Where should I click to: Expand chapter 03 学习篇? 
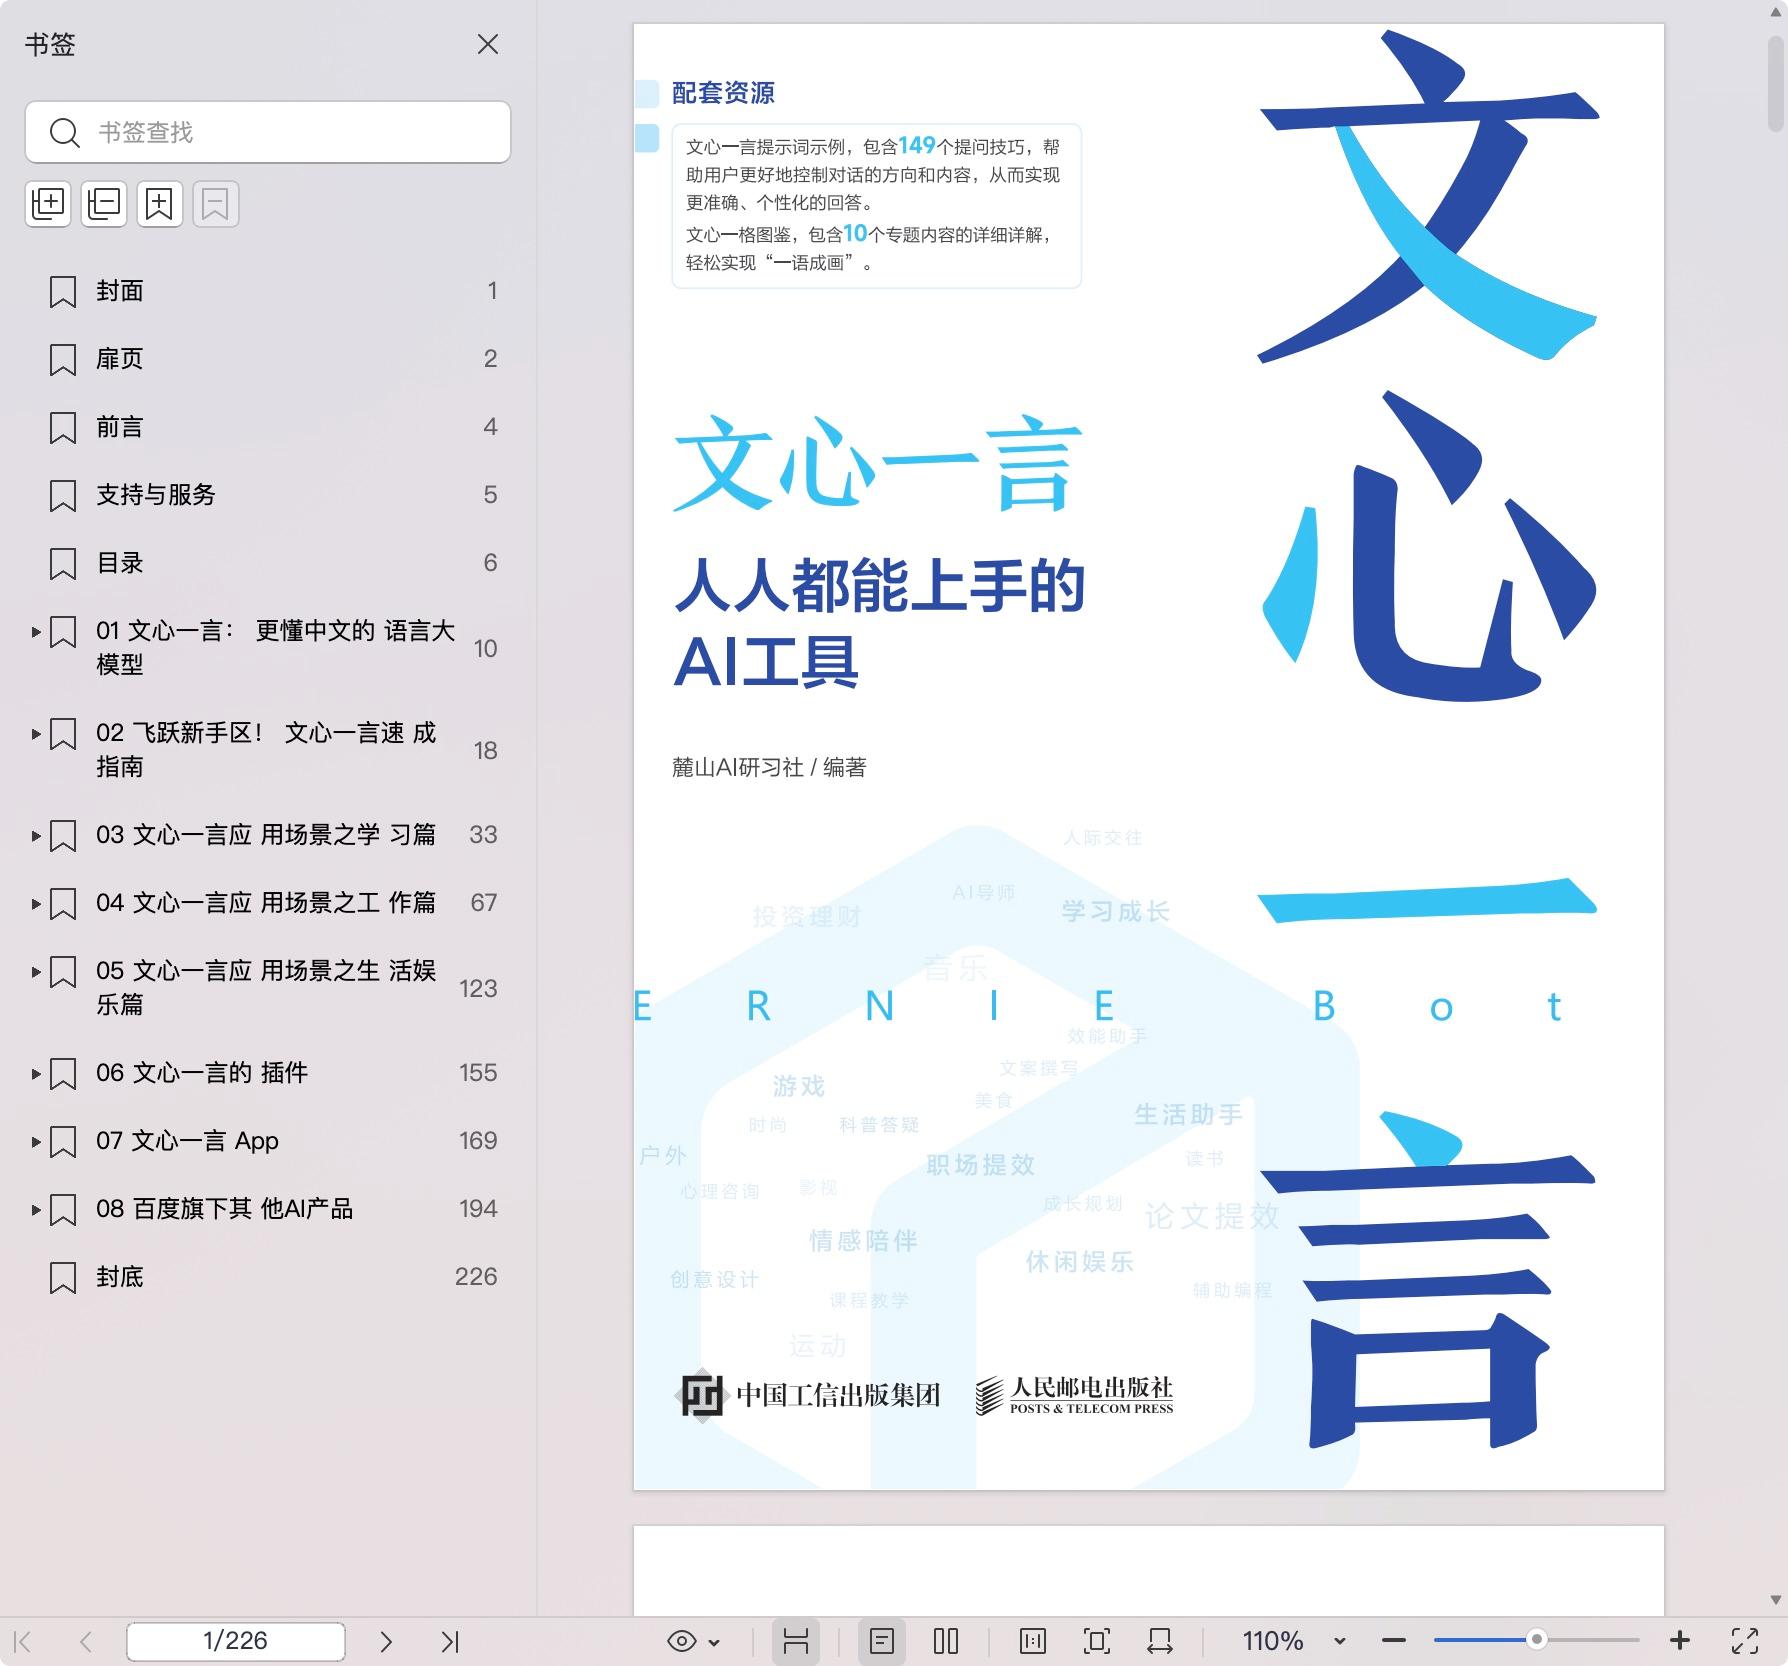tap(36, 836)
